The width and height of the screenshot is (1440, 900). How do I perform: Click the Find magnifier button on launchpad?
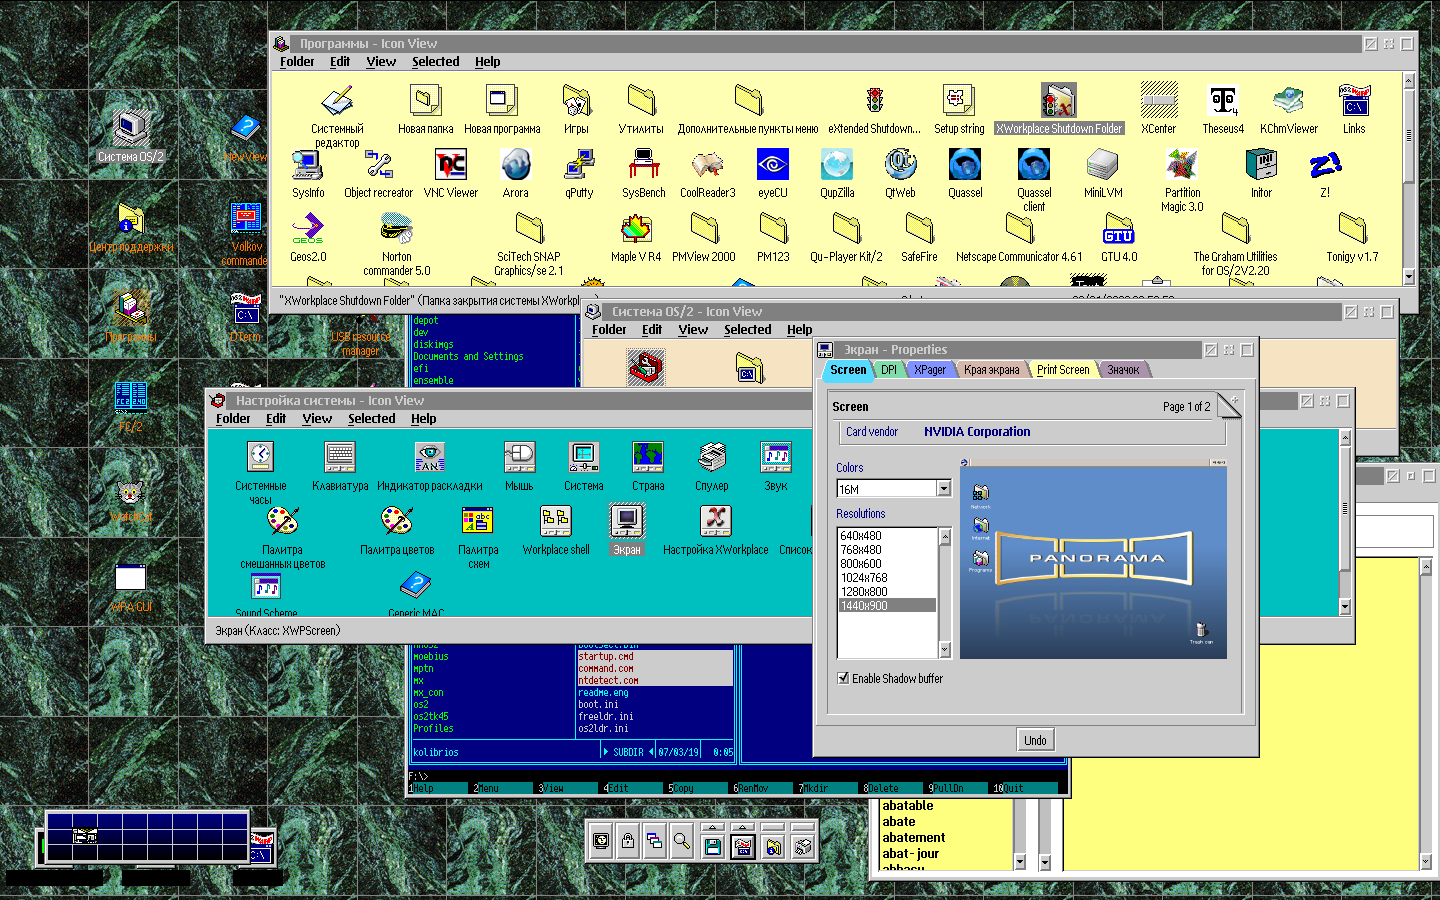tap(682, 842)
